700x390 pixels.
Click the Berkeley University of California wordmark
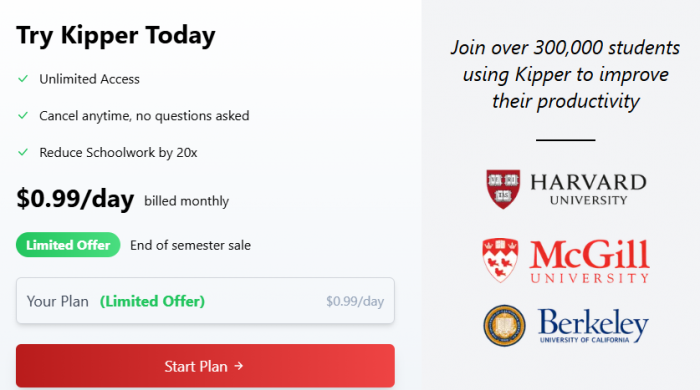593,326
